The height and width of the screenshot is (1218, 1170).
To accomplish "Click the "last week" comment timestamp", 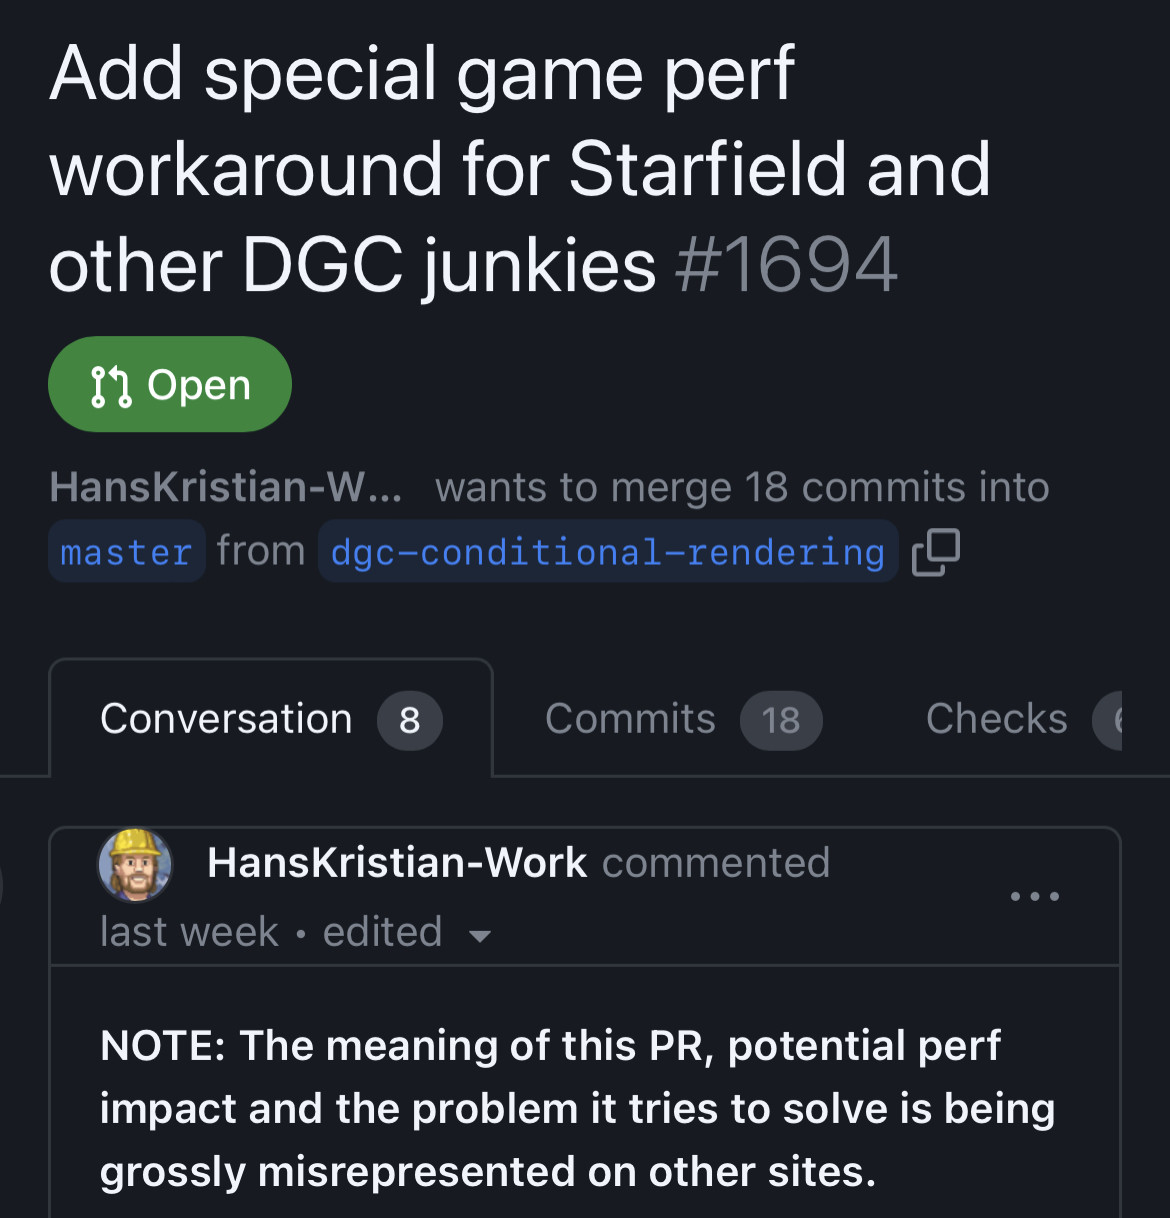I will tap(189, 932).
